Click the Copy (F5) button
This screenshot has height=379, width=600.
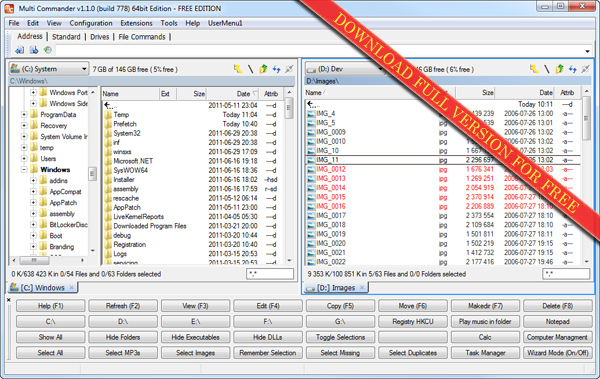pos(340,306)
